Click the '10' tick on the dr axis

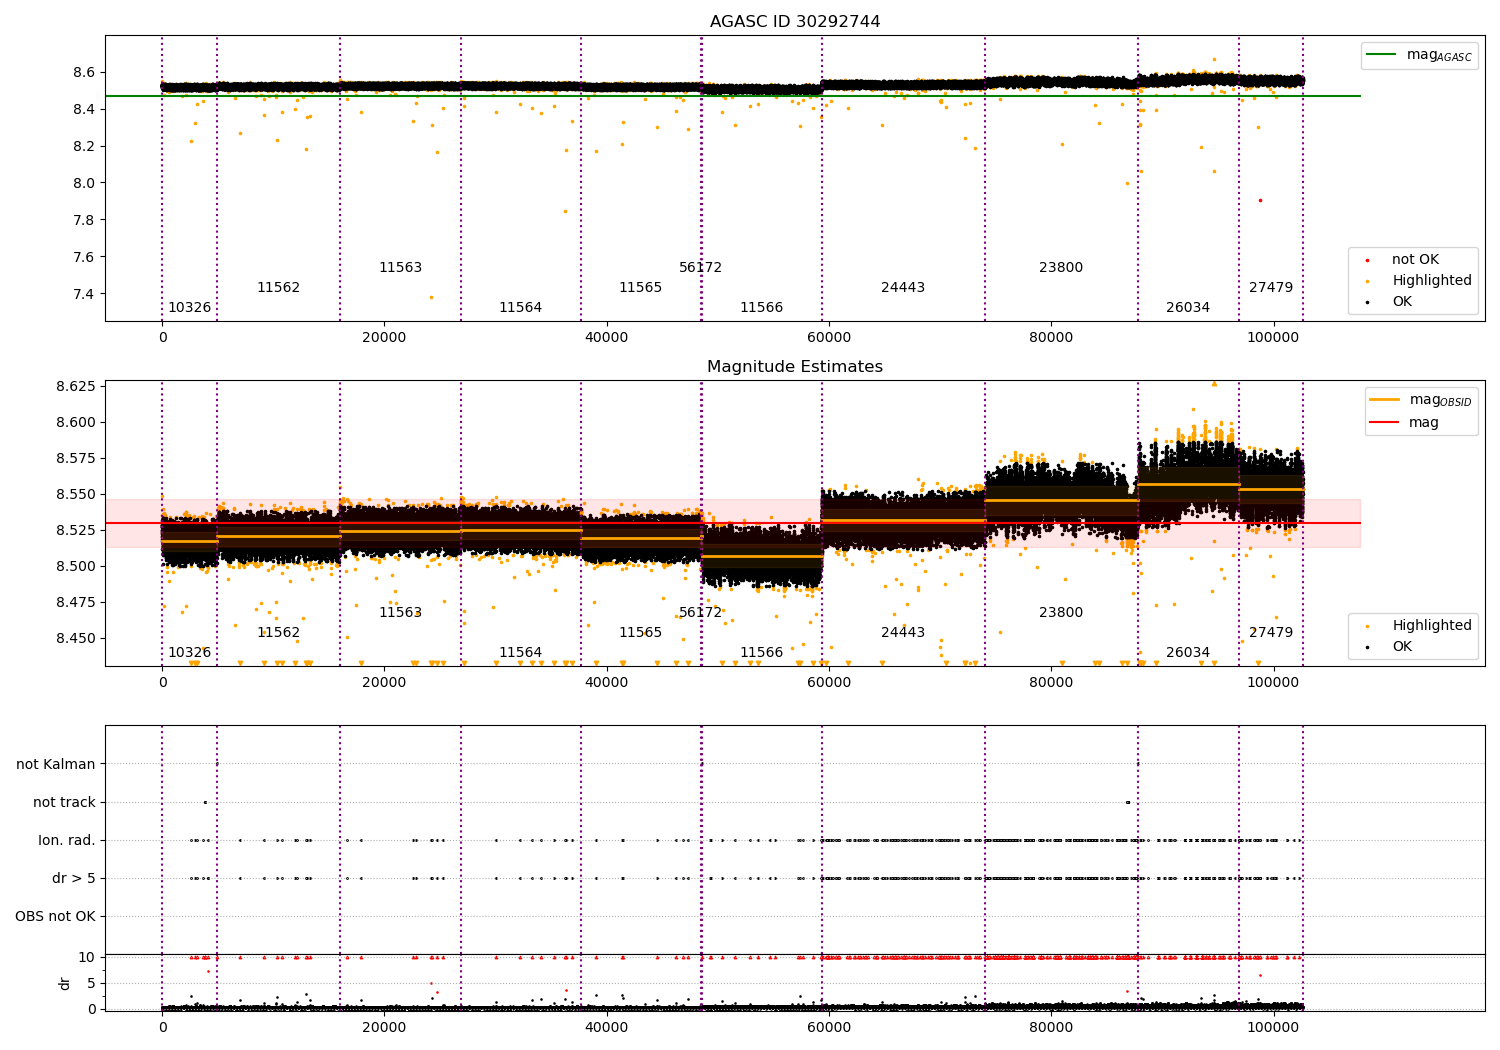87,957
